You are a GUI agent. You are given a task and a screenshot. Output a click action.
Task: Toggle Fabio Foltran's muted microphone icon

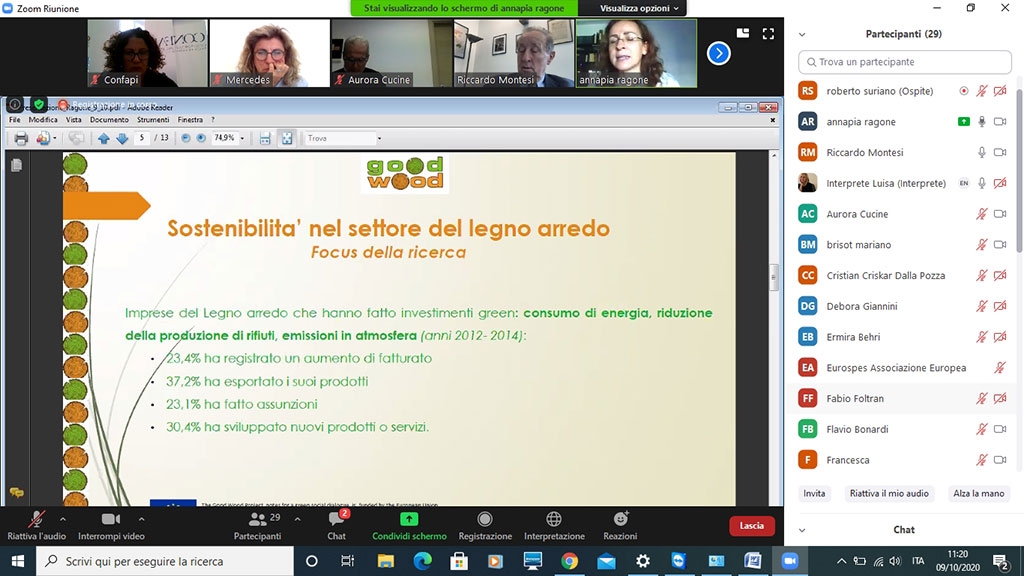(x=982, y=398)
